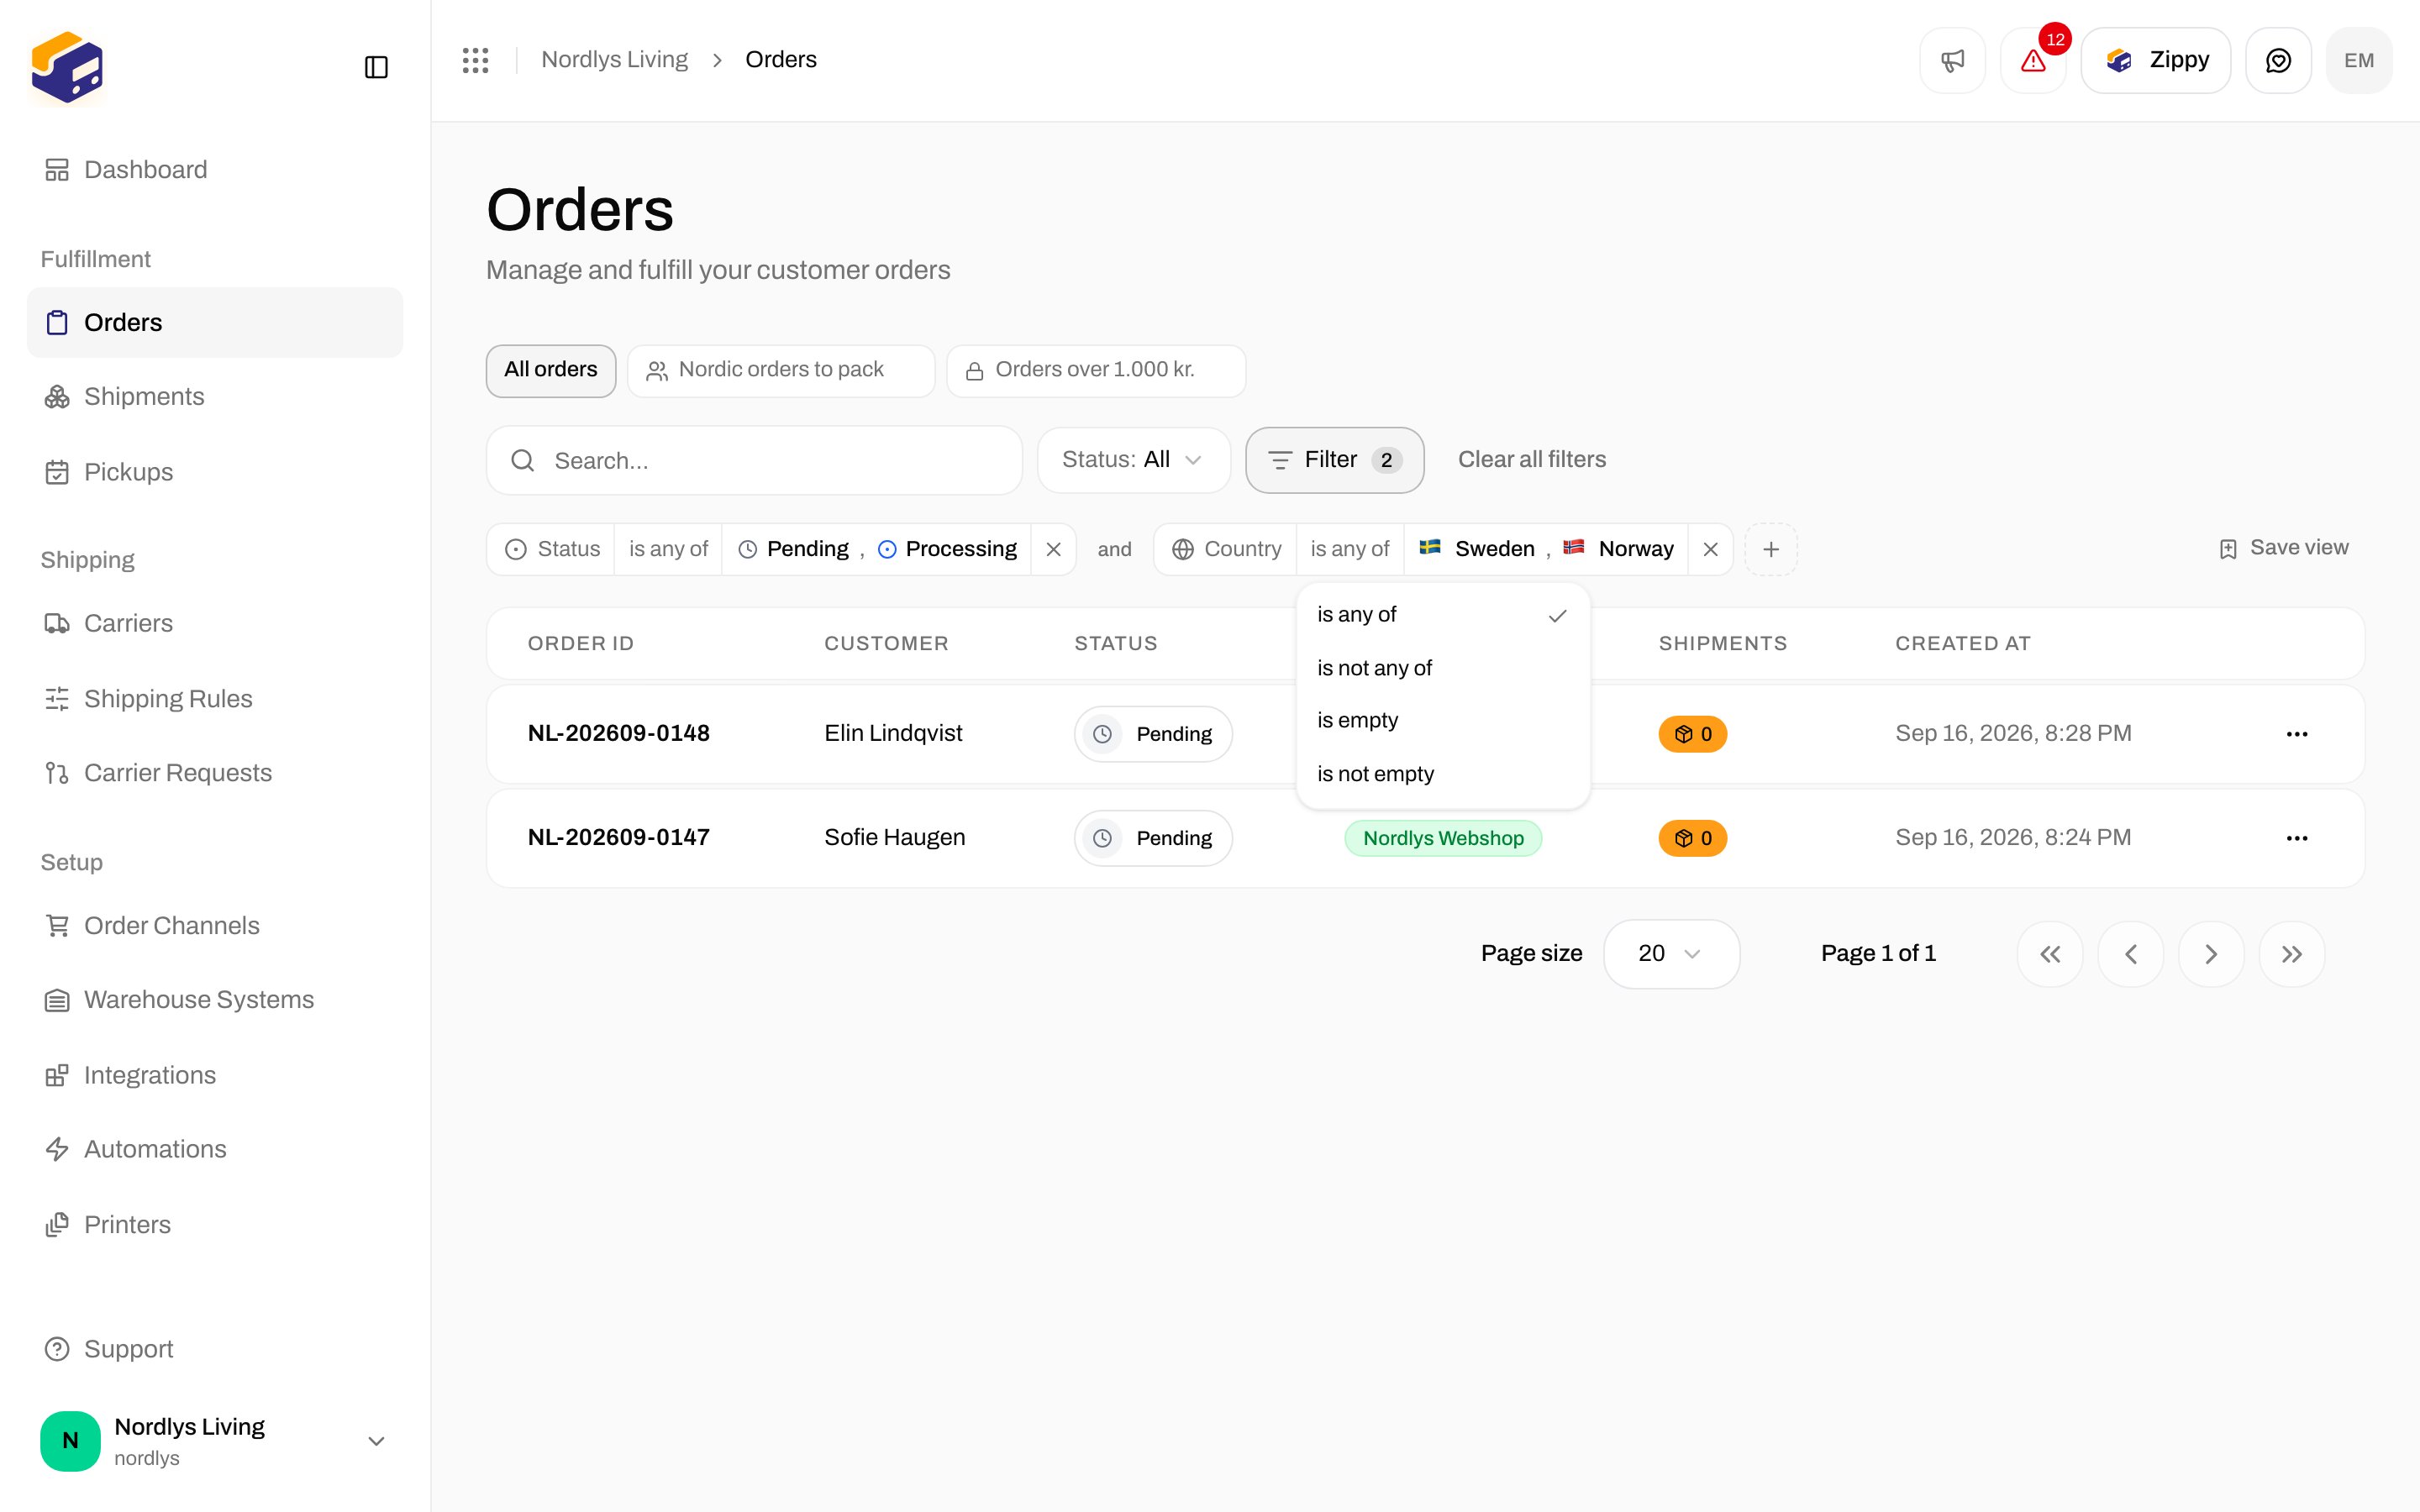The width and height of the screenshot is (2420, 1512).
Task: Open more actions for order NL-202609-0148
Action: coord(2297,734)
